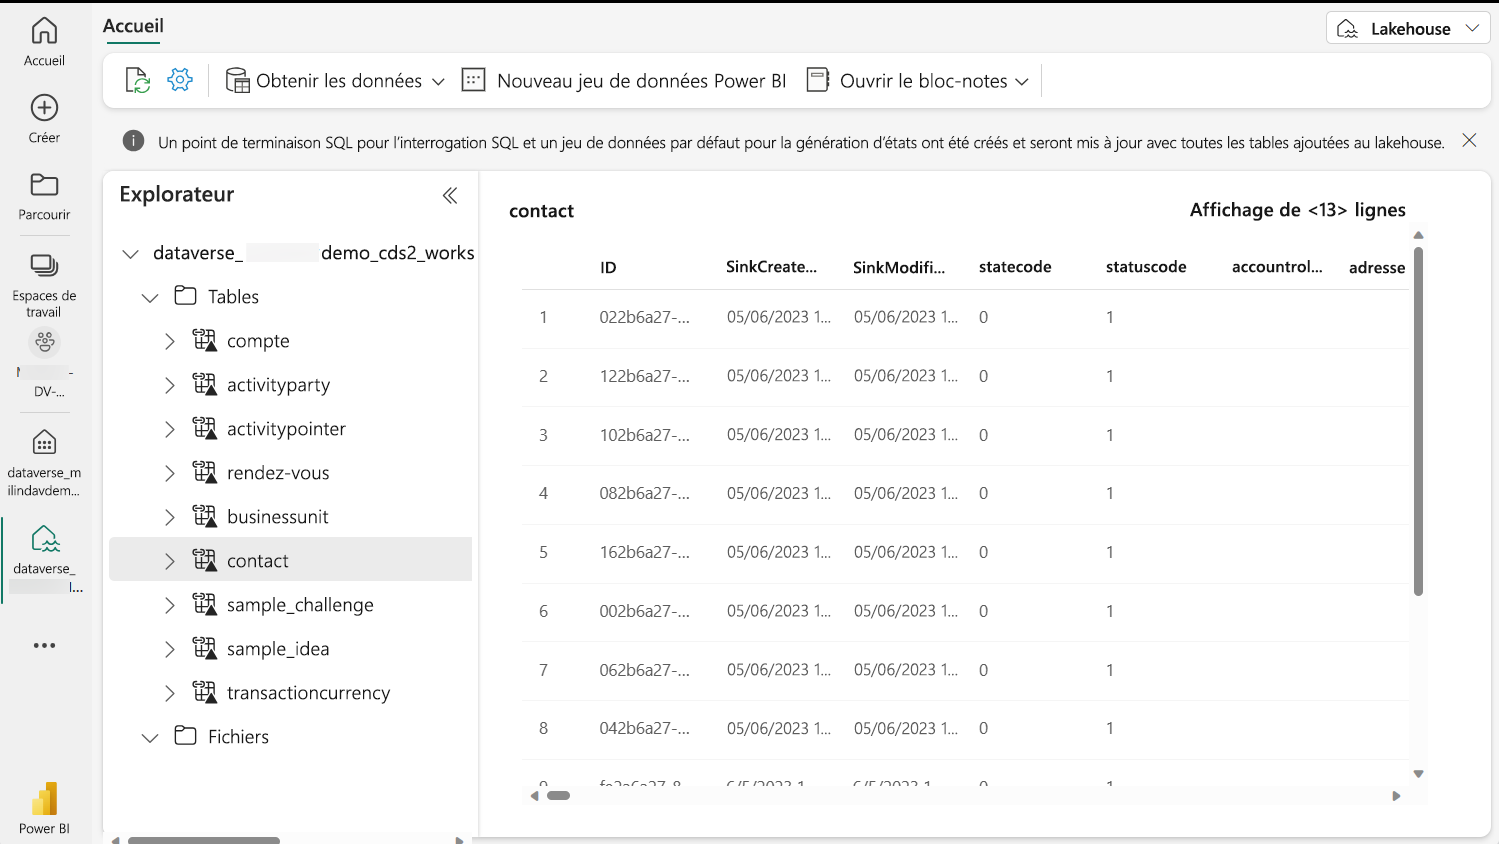1499x844 pixels.
Task: Open the DV- workspace icon
Action: tap(45, 343)
